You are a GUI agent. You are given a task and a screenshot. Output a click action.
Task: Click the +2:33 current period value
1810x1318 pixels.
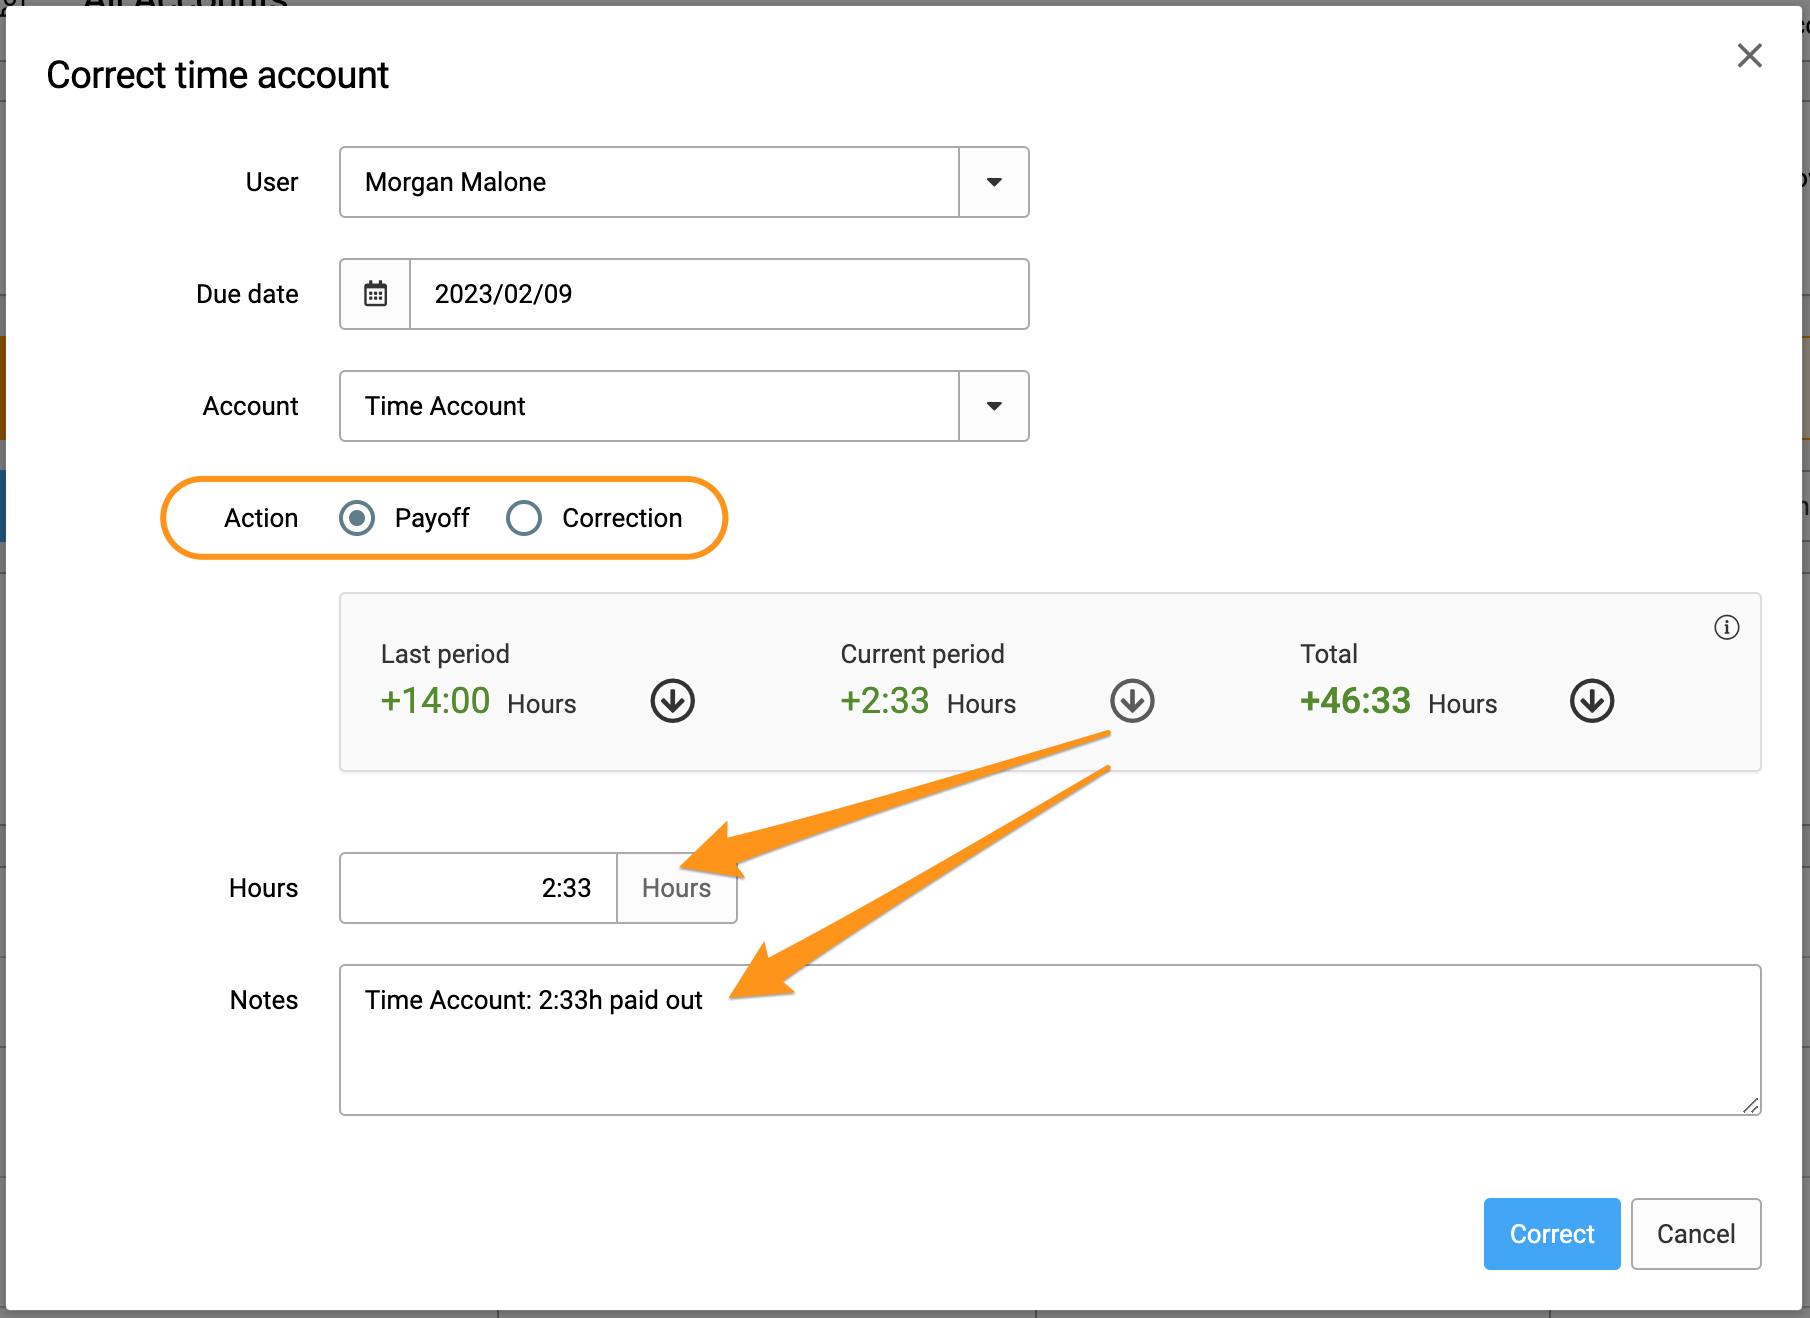[x=885, y=701]
